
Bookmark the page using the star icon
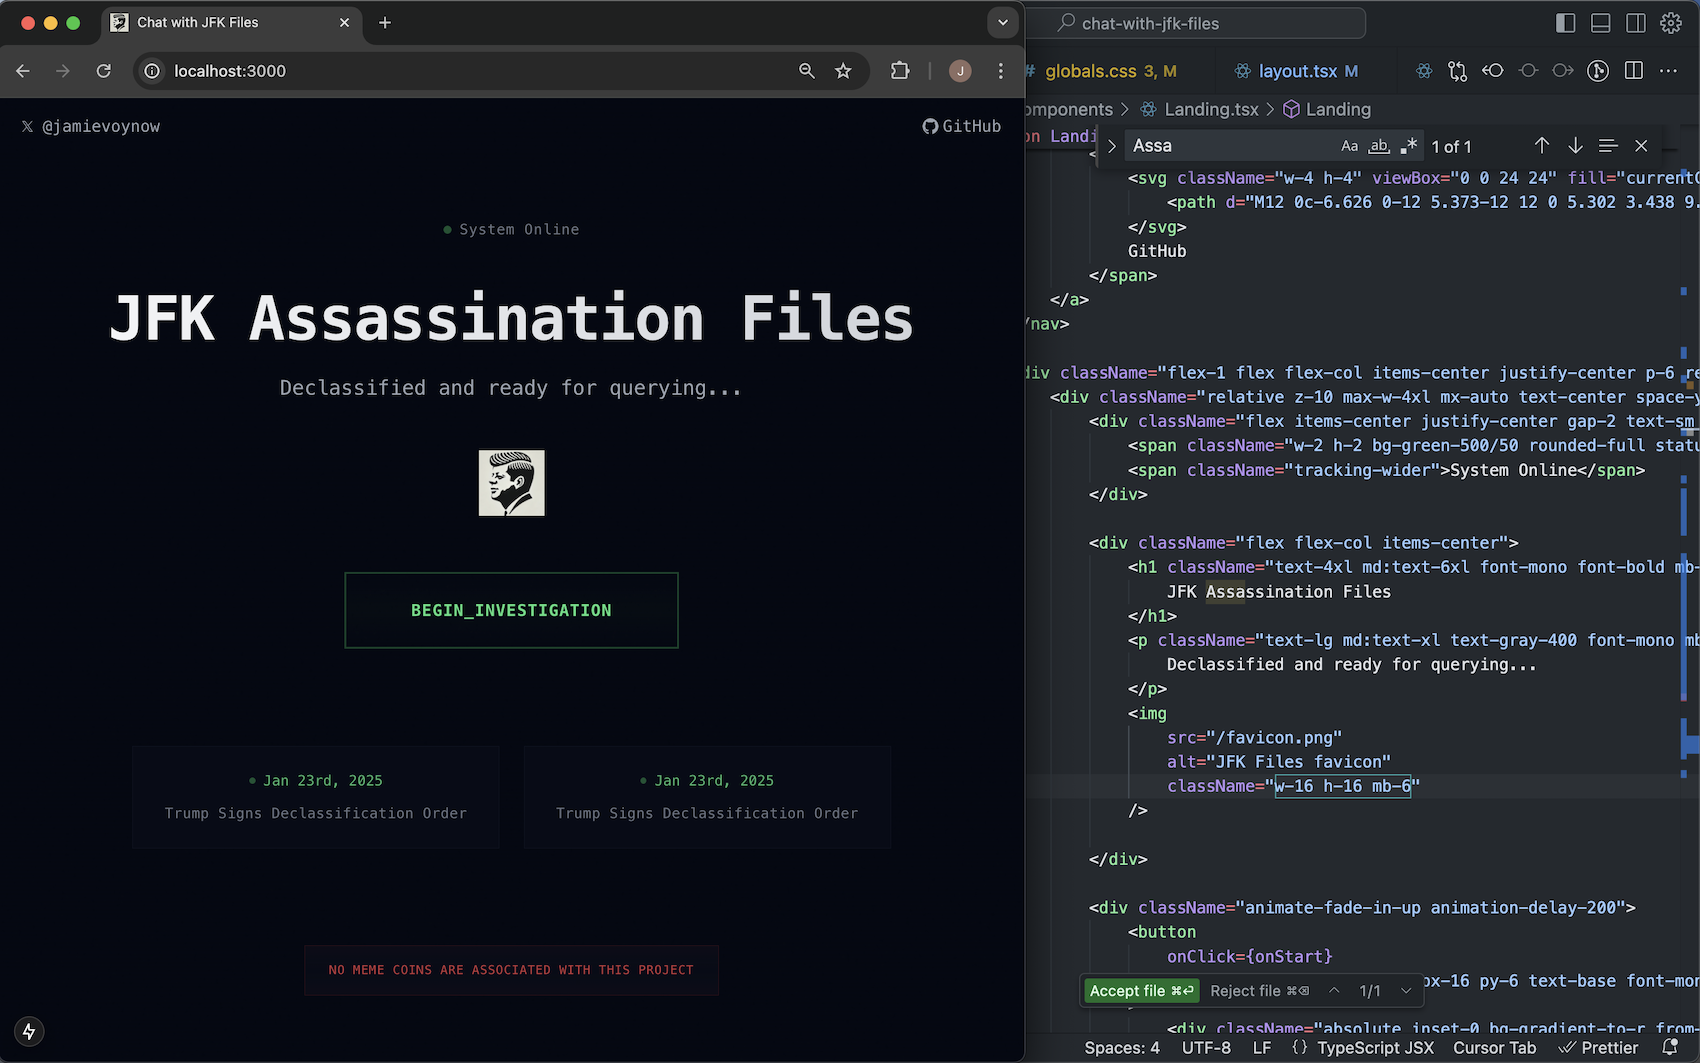843,71
